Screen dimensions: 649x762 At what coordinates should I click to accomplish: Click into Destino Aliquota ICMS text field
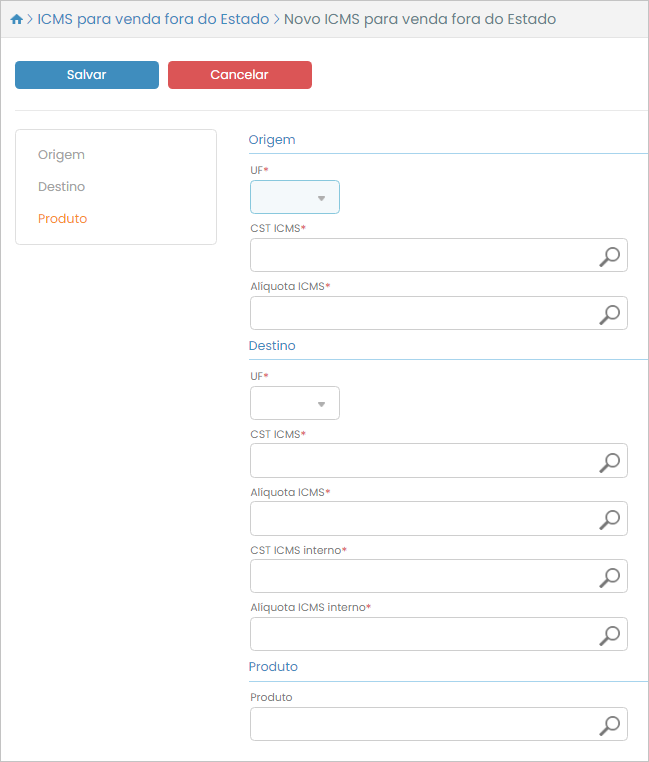click(420, 519)
